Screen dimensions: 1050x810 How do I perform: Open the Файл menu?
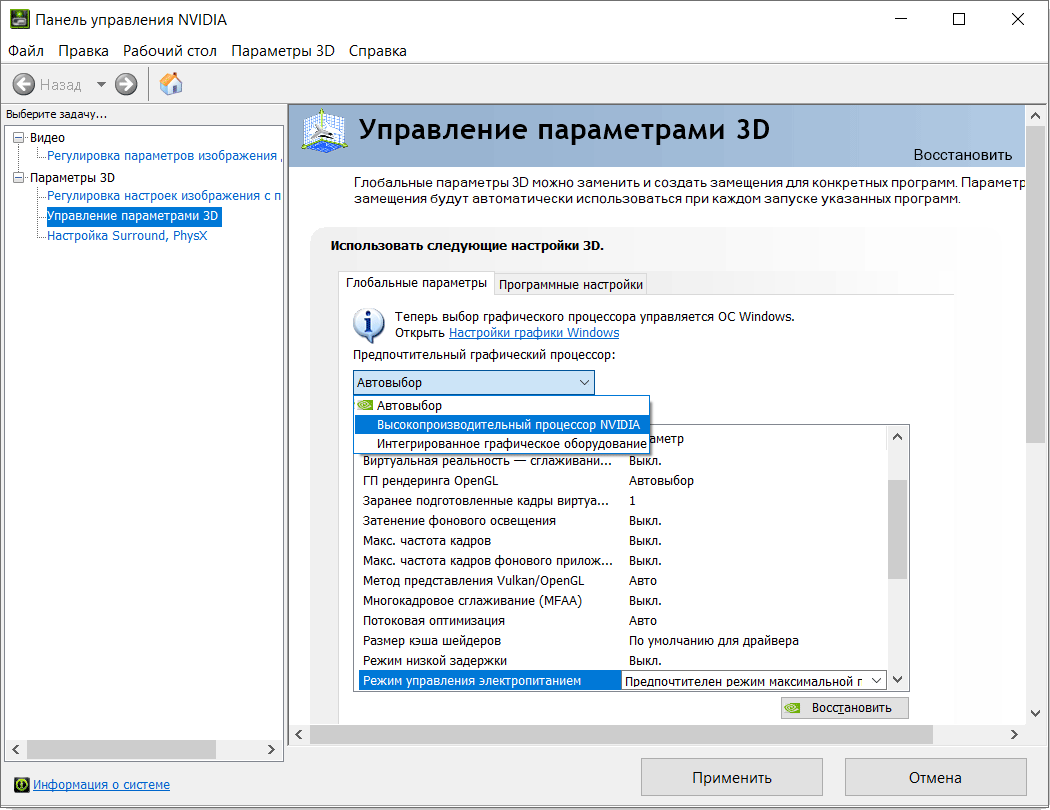point(26,51)
